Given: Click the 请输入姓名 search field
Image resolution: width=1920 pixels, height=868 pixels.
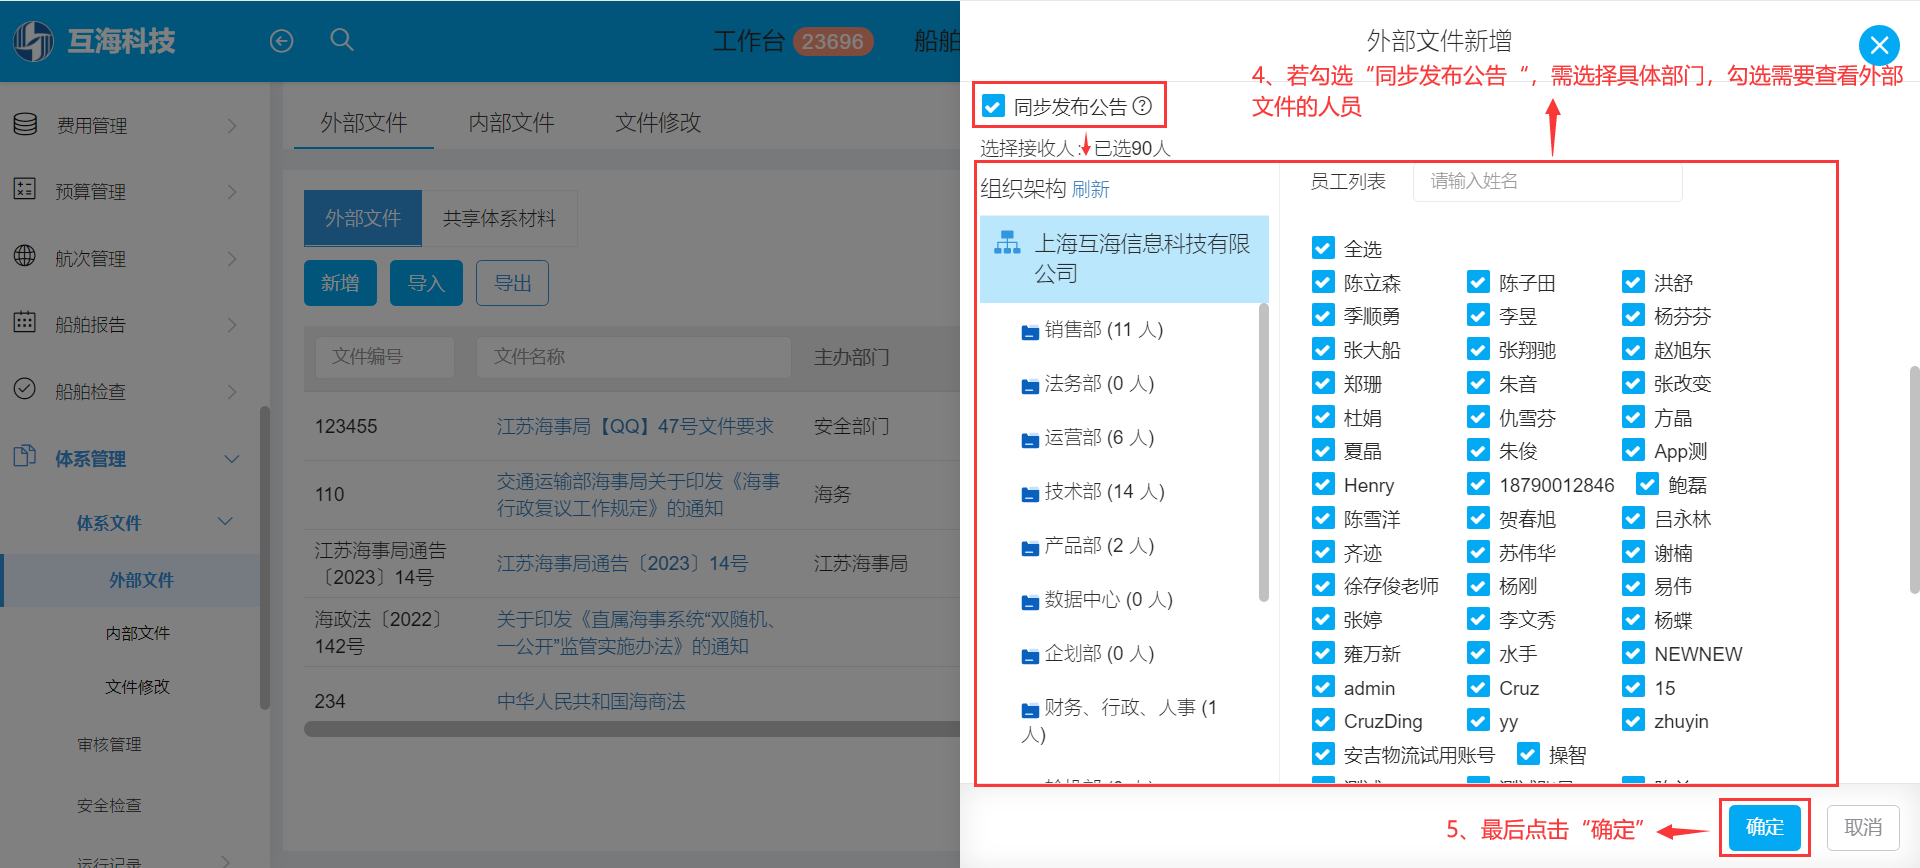Looking at the screenshot, I should click(1547, 181).
